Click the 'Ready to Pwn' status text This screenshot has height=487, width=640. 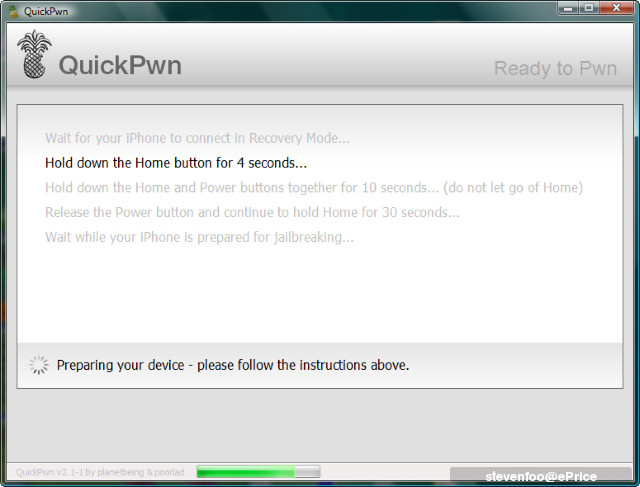tap(555, 68)
